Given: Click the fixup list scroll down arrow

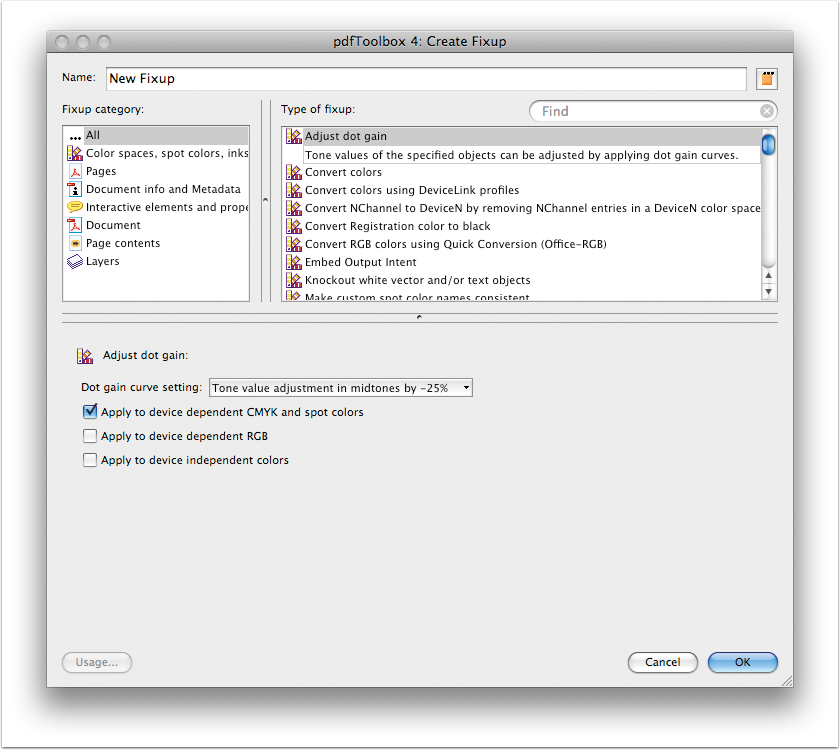Looking at the screenshot, I should (769, 292).
